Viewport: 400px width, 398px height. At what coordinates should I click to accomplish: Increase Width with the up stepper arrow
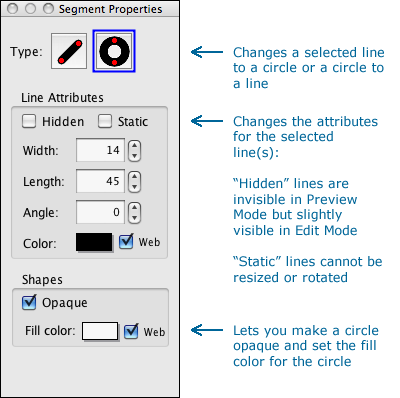(134, 146)
